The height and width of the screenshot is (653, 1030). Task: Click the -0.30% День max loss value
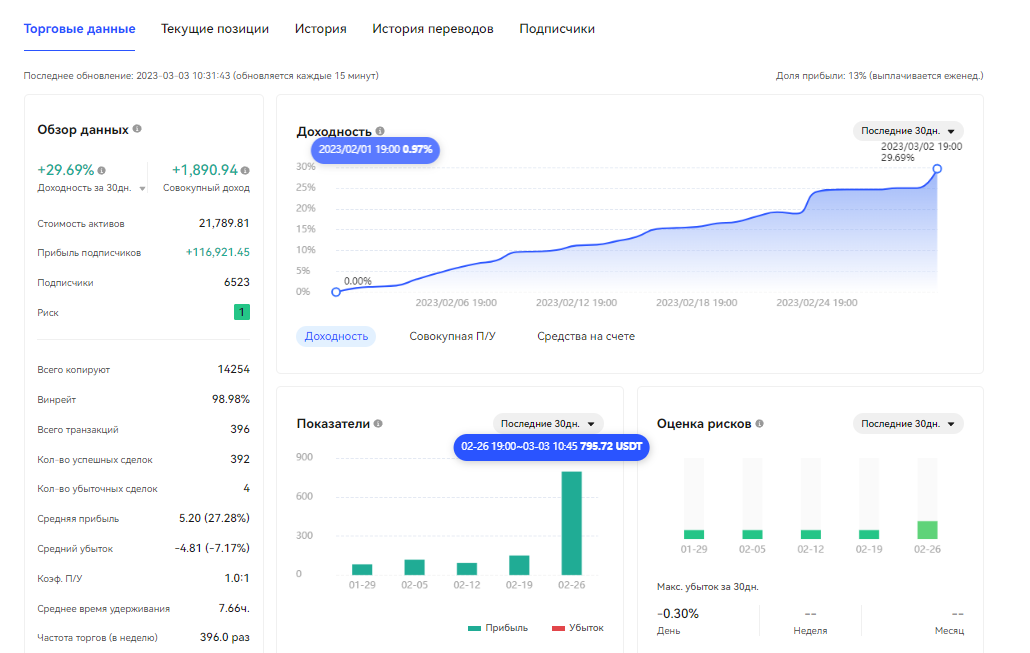[x=678, y=614]
